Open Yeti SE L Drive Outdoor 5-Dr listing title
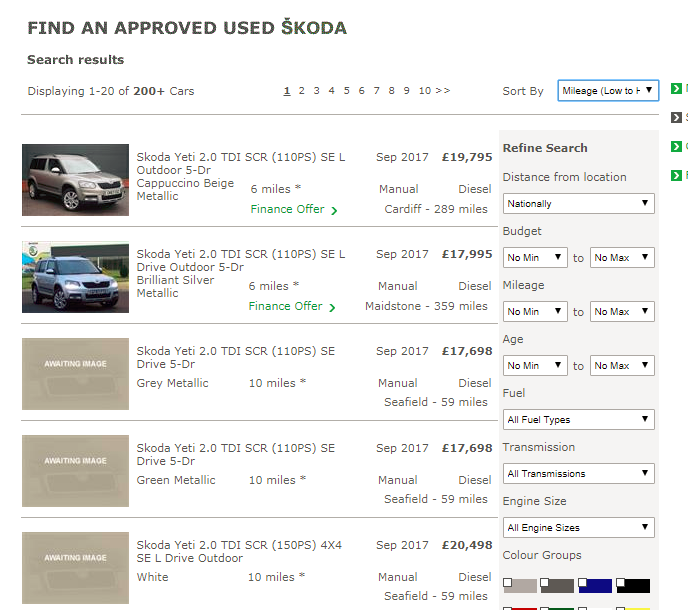The image size is (688, 610). [x=241, y=260]
